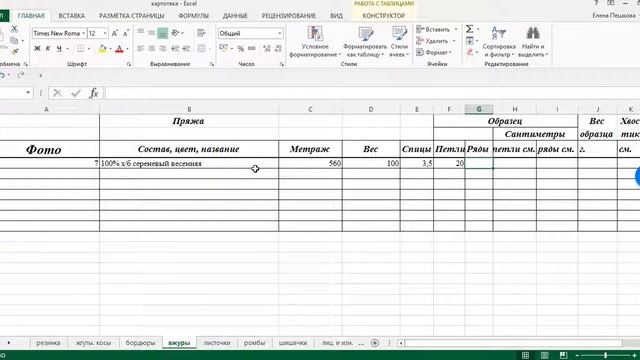Open the Общий number format dropdown
This screenshot has width=640, height=360.
click(280, 33)
